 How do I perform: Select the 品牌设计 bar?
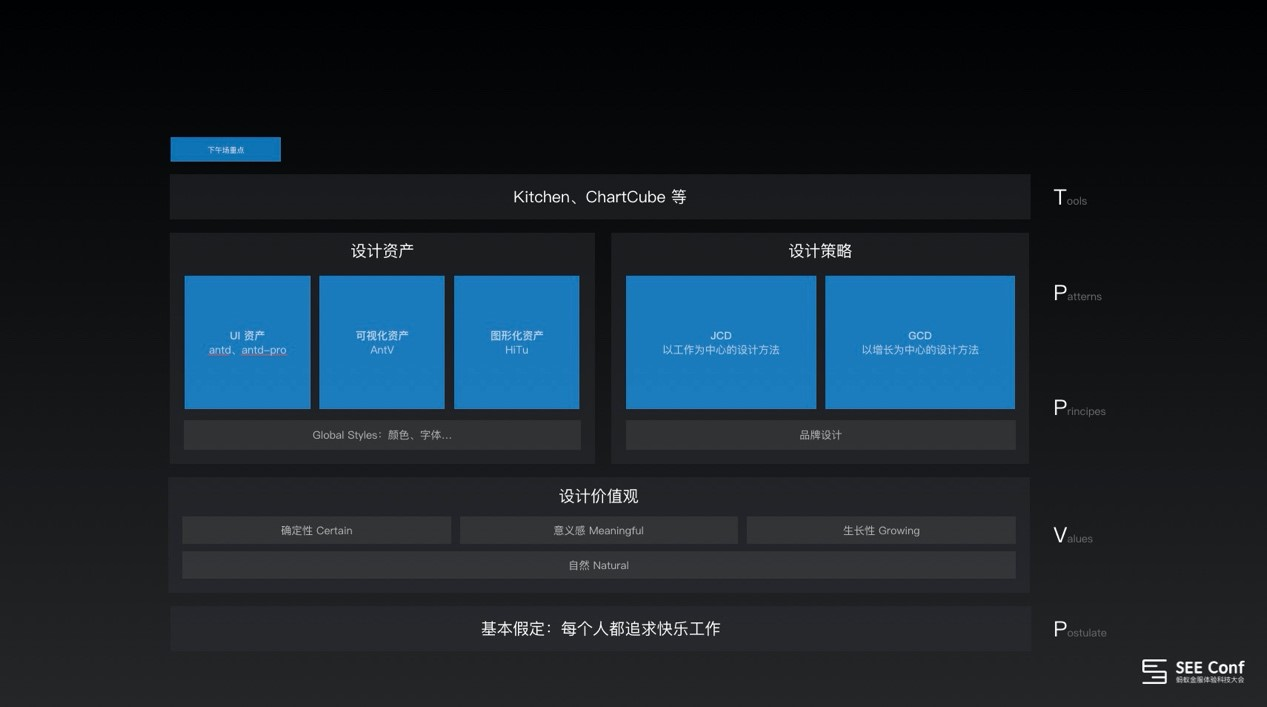(x=820, y=435)
